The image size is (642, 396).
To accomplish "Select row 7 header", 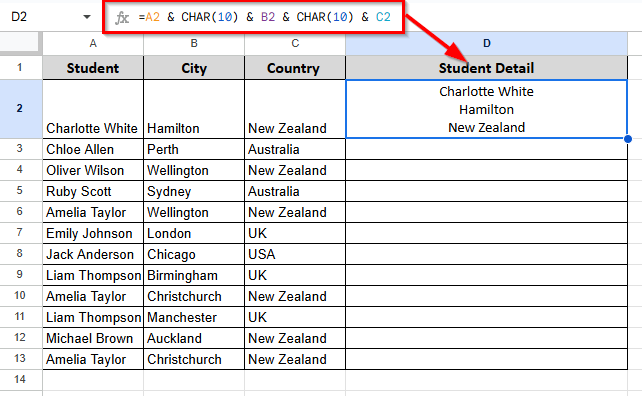I will [20, 233].
